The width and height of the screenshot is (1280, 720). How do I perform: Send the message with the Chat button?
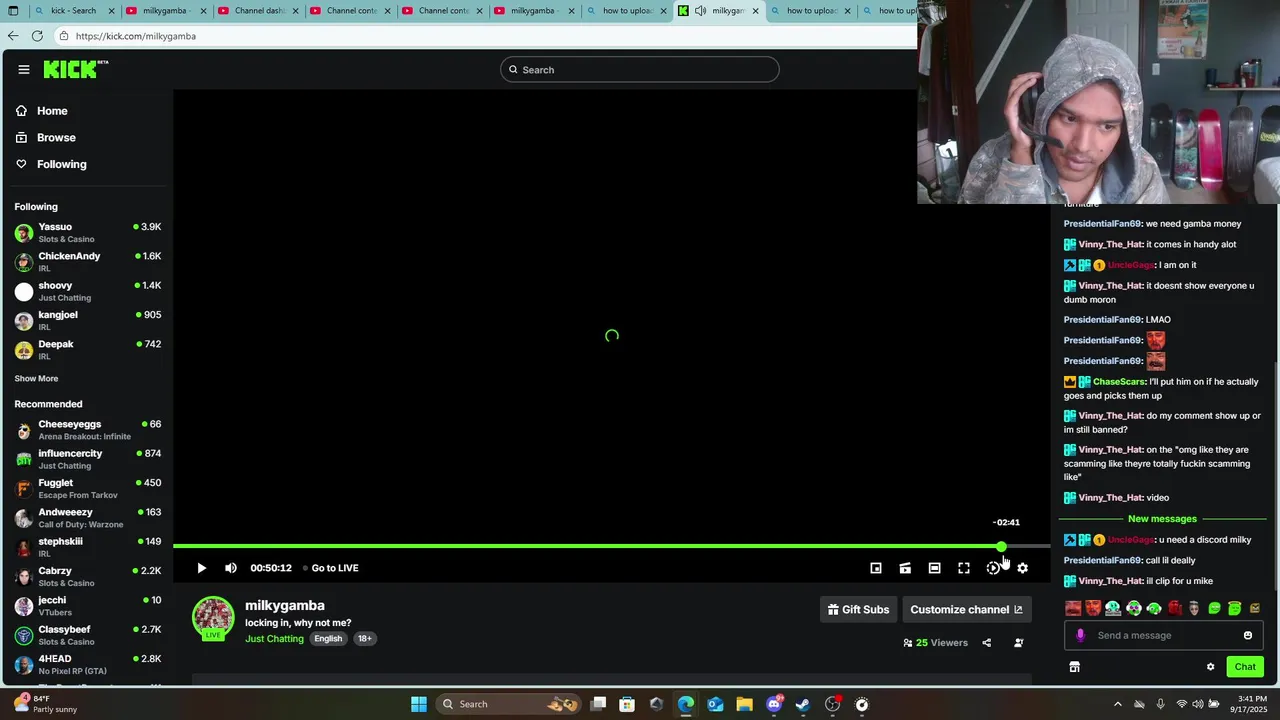pos(1245,667)
